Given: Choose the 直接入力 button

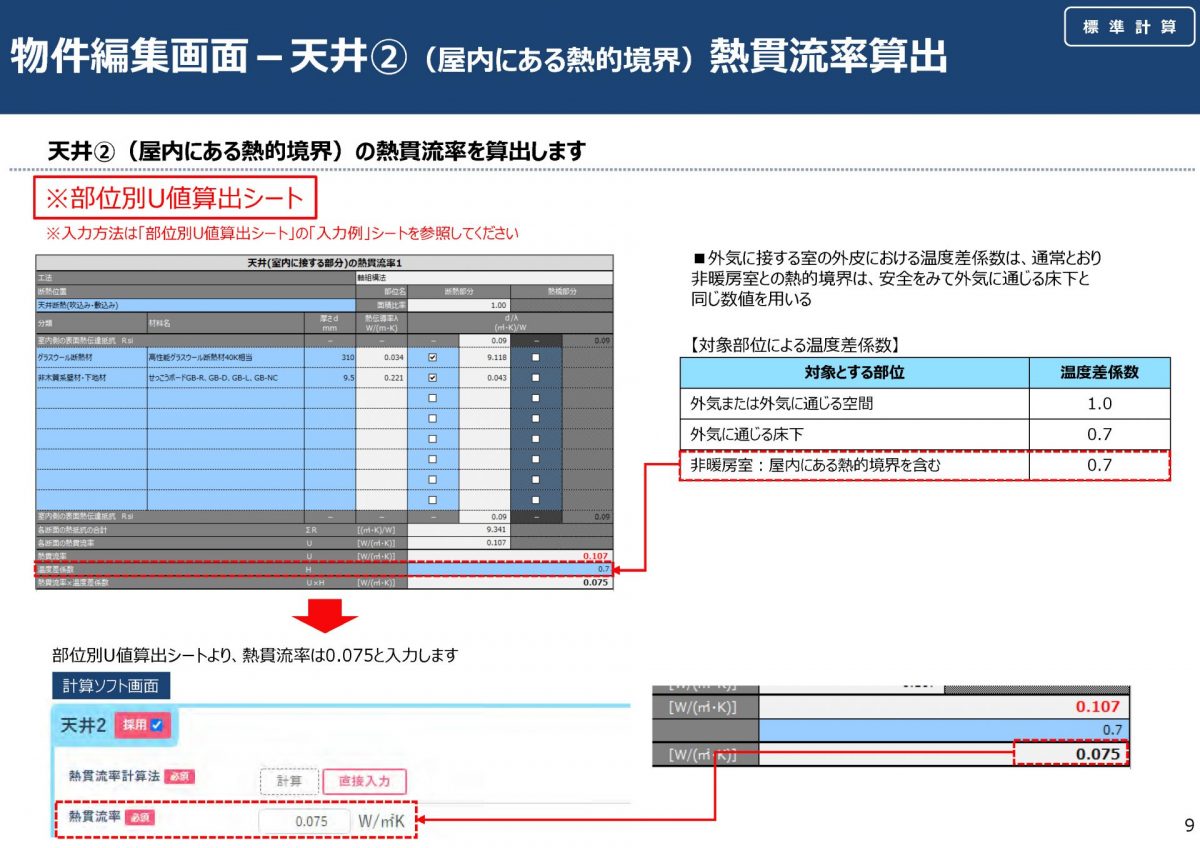Looking at the screenshot, I should (363, 781).
